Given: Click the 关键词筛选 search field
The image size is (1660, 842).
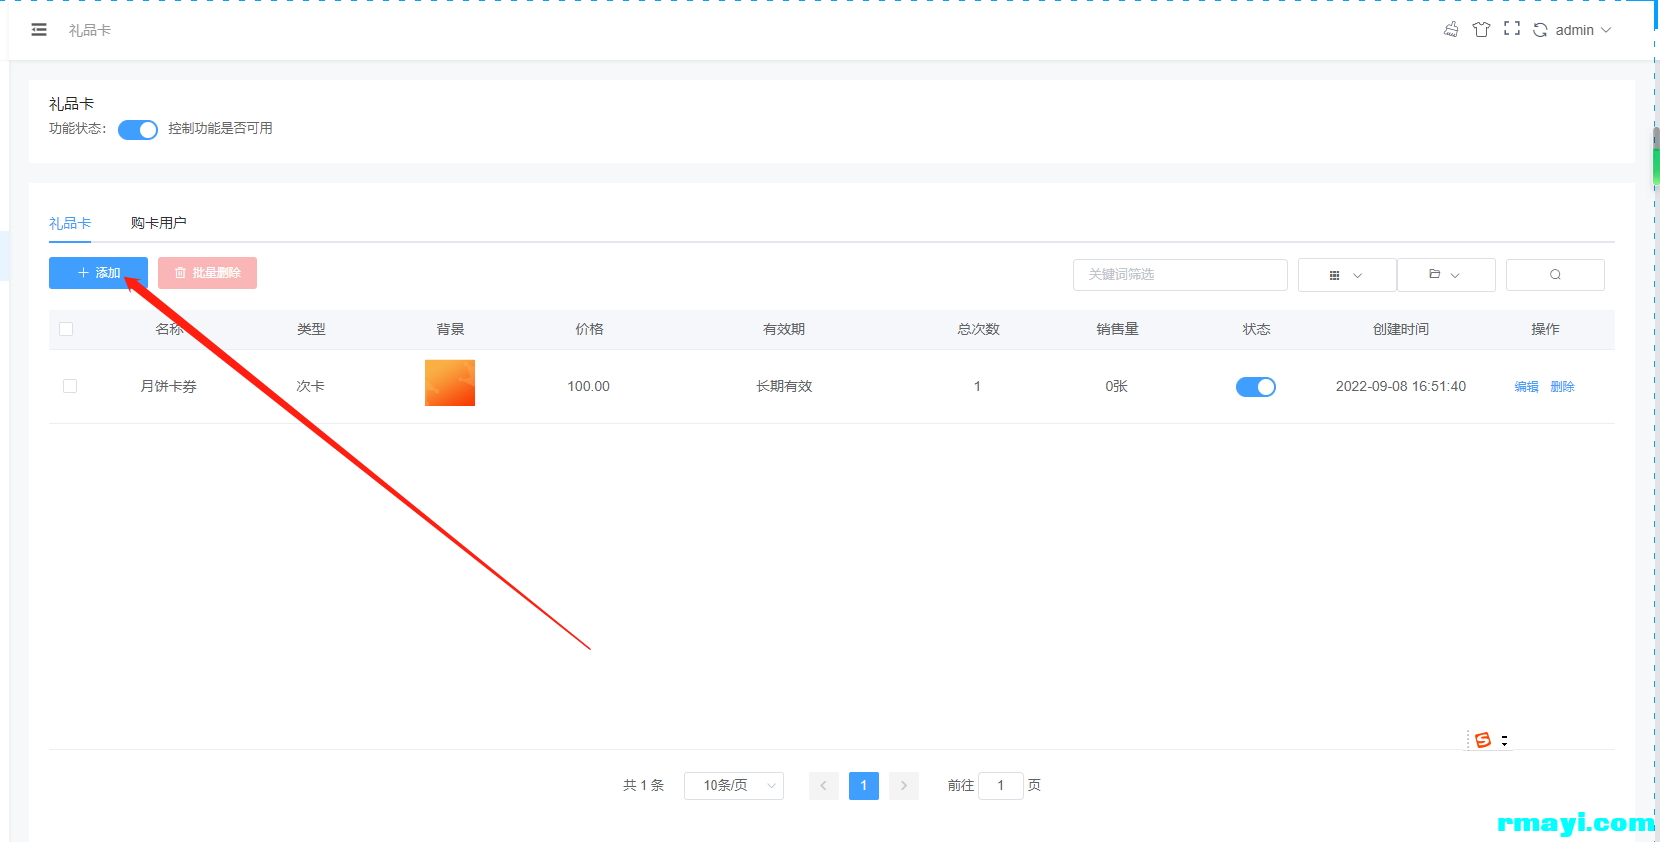Looking at the screenshot, I should [1180, 275].
